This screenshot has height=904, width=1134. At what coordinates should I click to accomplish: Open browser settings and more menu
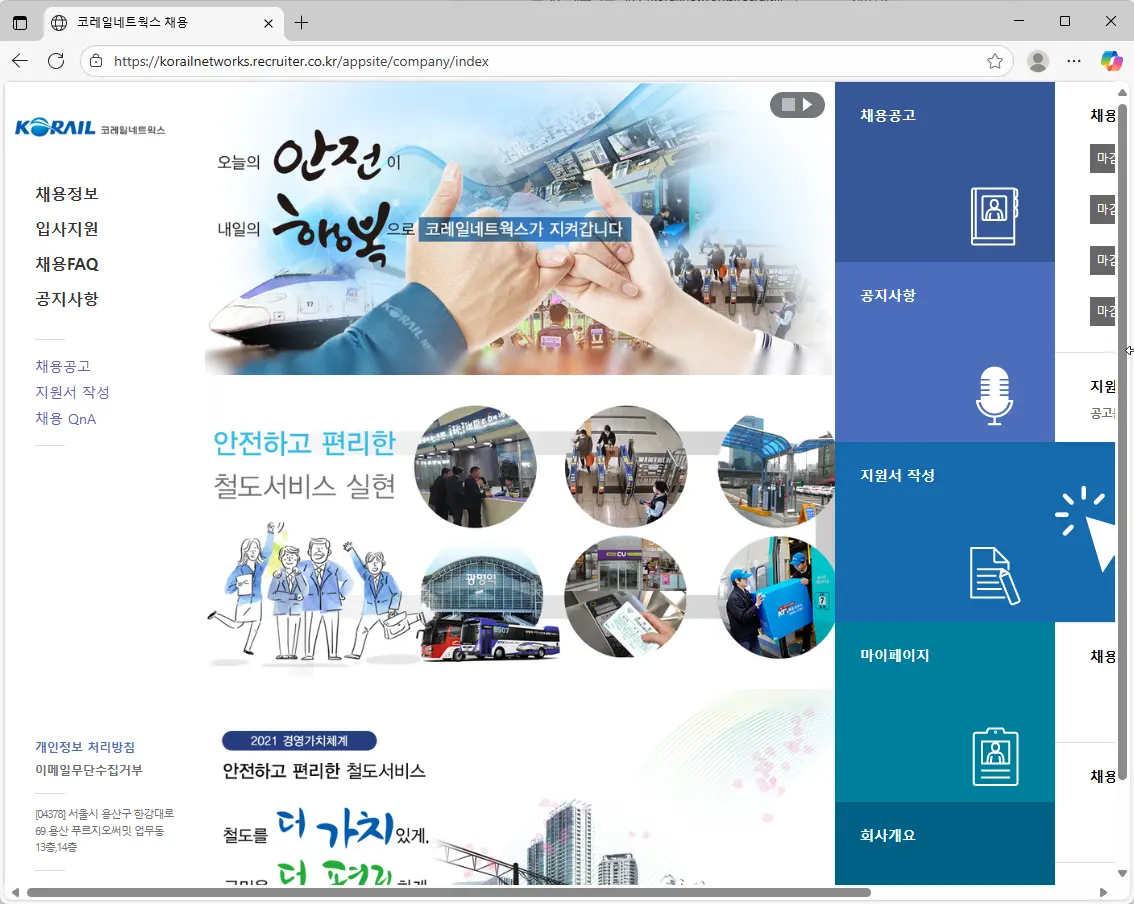1074,61
